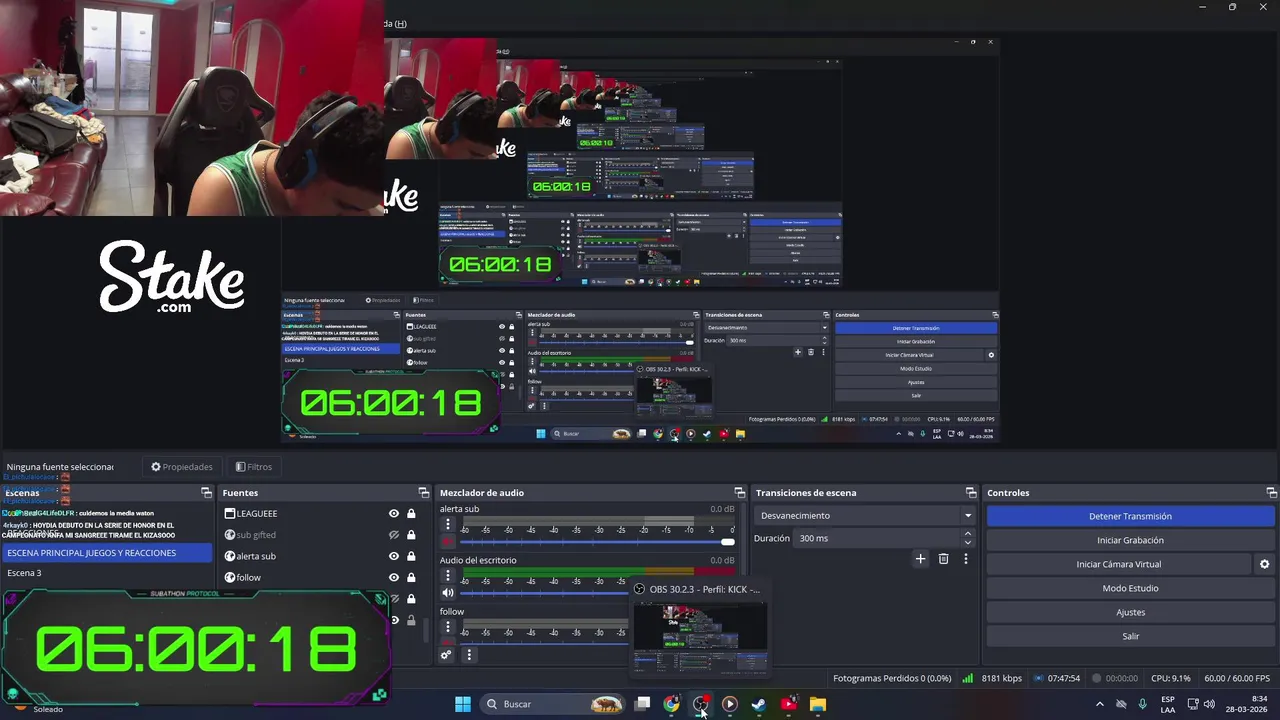The height and width of the screenshot is (720, 1280).
Task: Open audio mixer menu next to gears
Action: pyautogui.click(x=469, y=655)
